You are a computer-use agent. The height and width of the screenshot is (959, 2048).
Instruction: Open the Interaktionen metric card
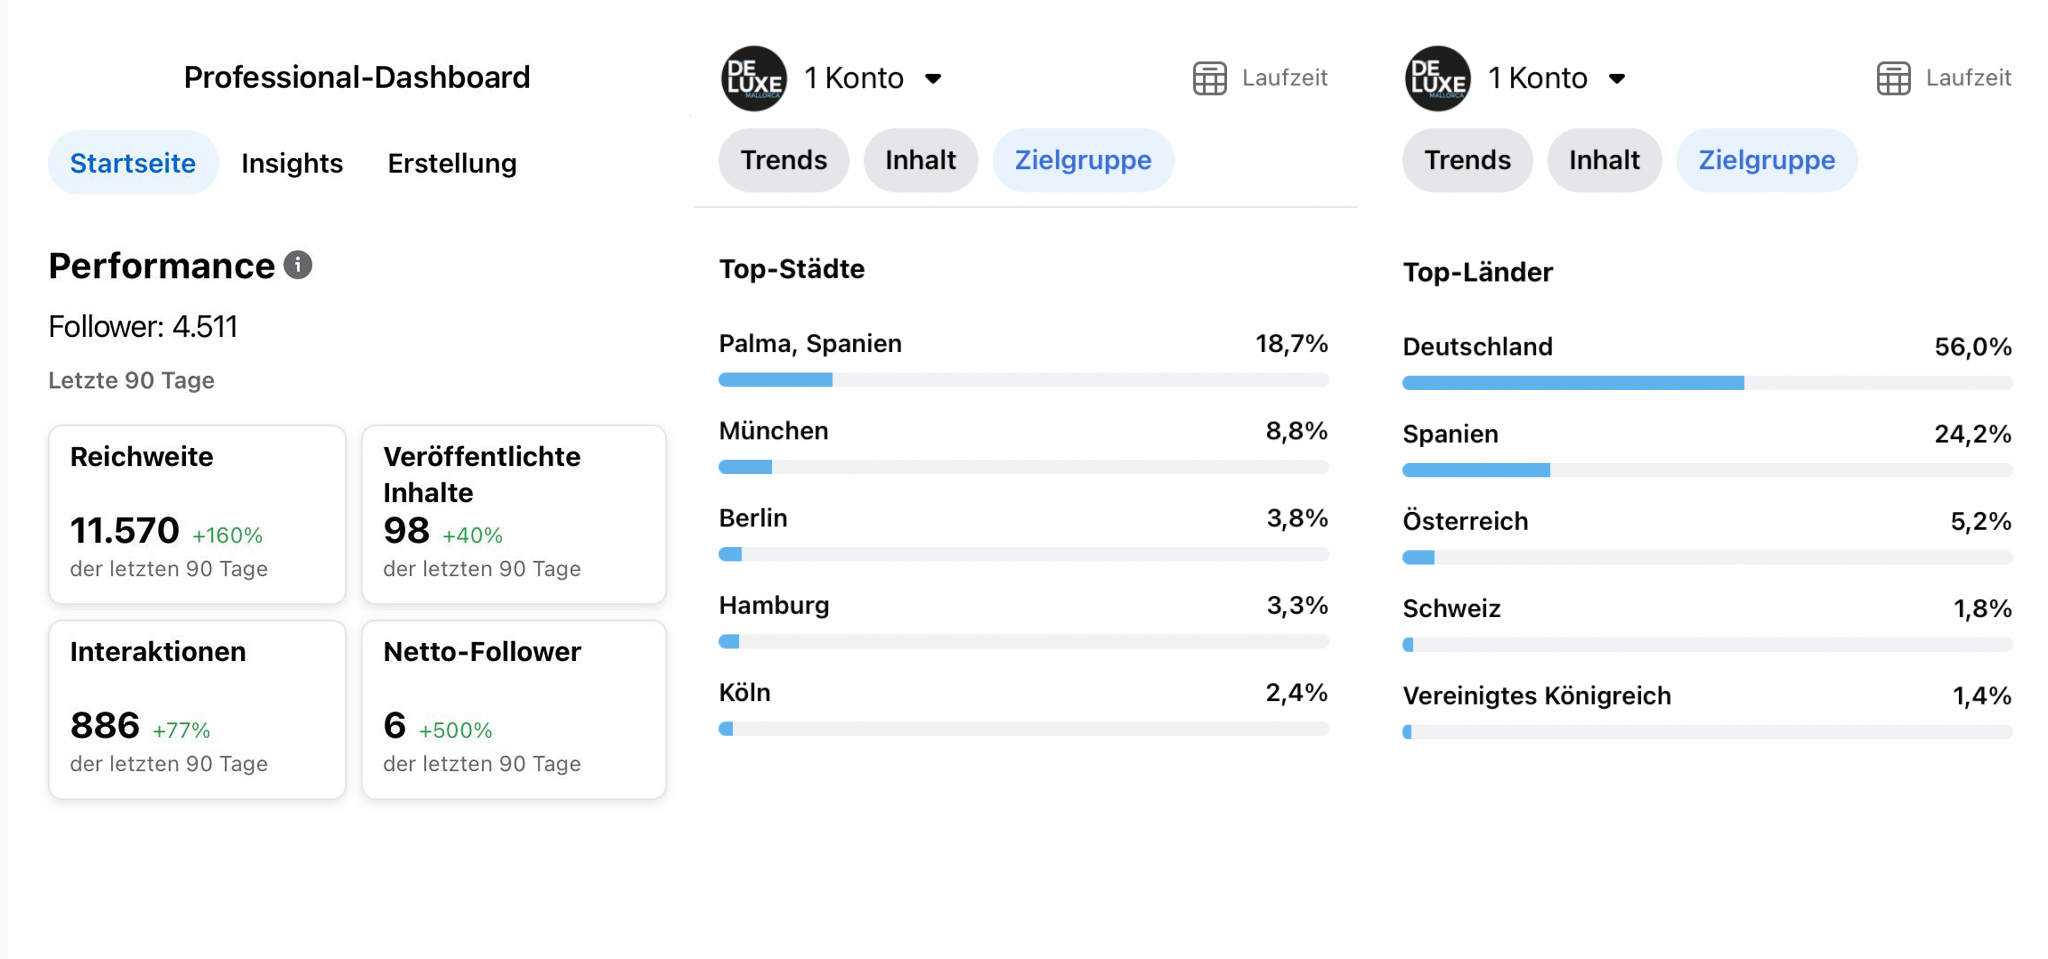coord(197,709)
